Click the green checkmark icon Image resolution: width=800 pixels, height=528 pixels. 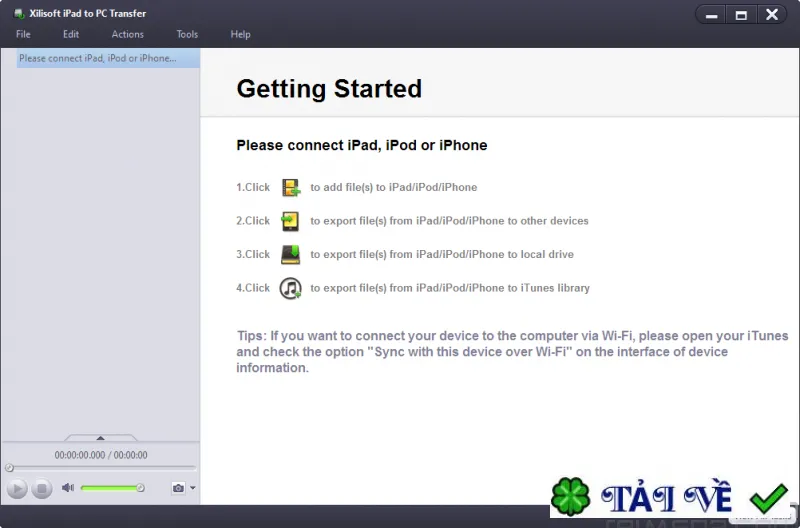click(768, 498)
